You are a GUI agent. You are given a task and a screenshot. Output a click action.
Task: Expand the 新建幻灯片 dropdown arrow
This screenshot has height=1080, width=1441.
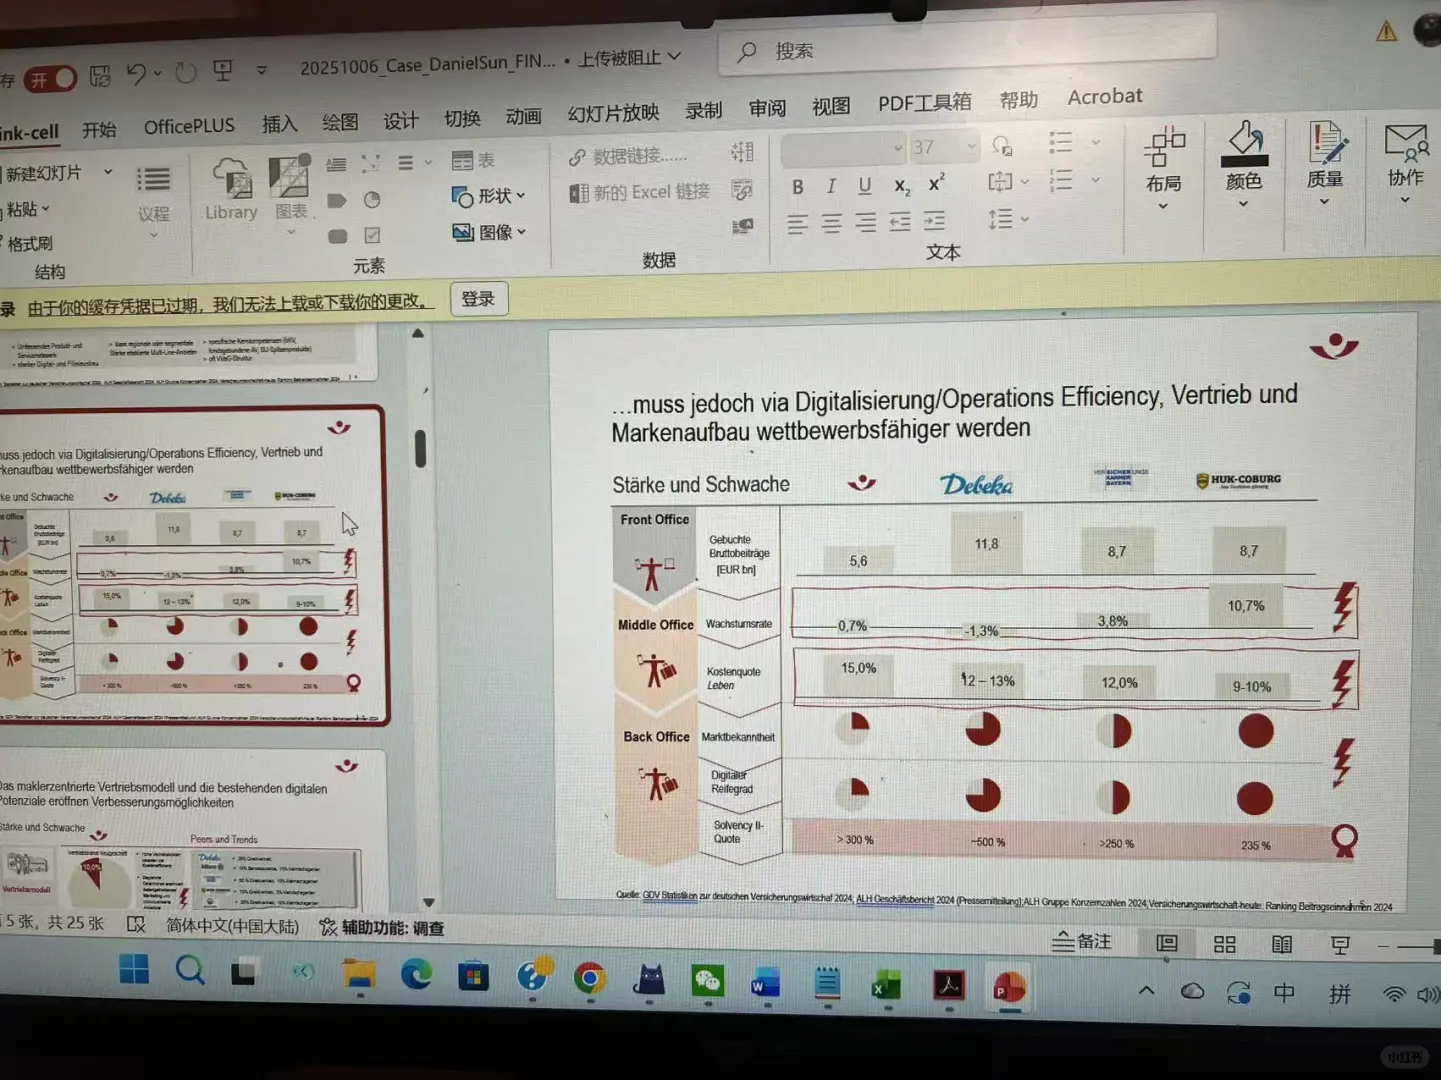tap(108, 172)
